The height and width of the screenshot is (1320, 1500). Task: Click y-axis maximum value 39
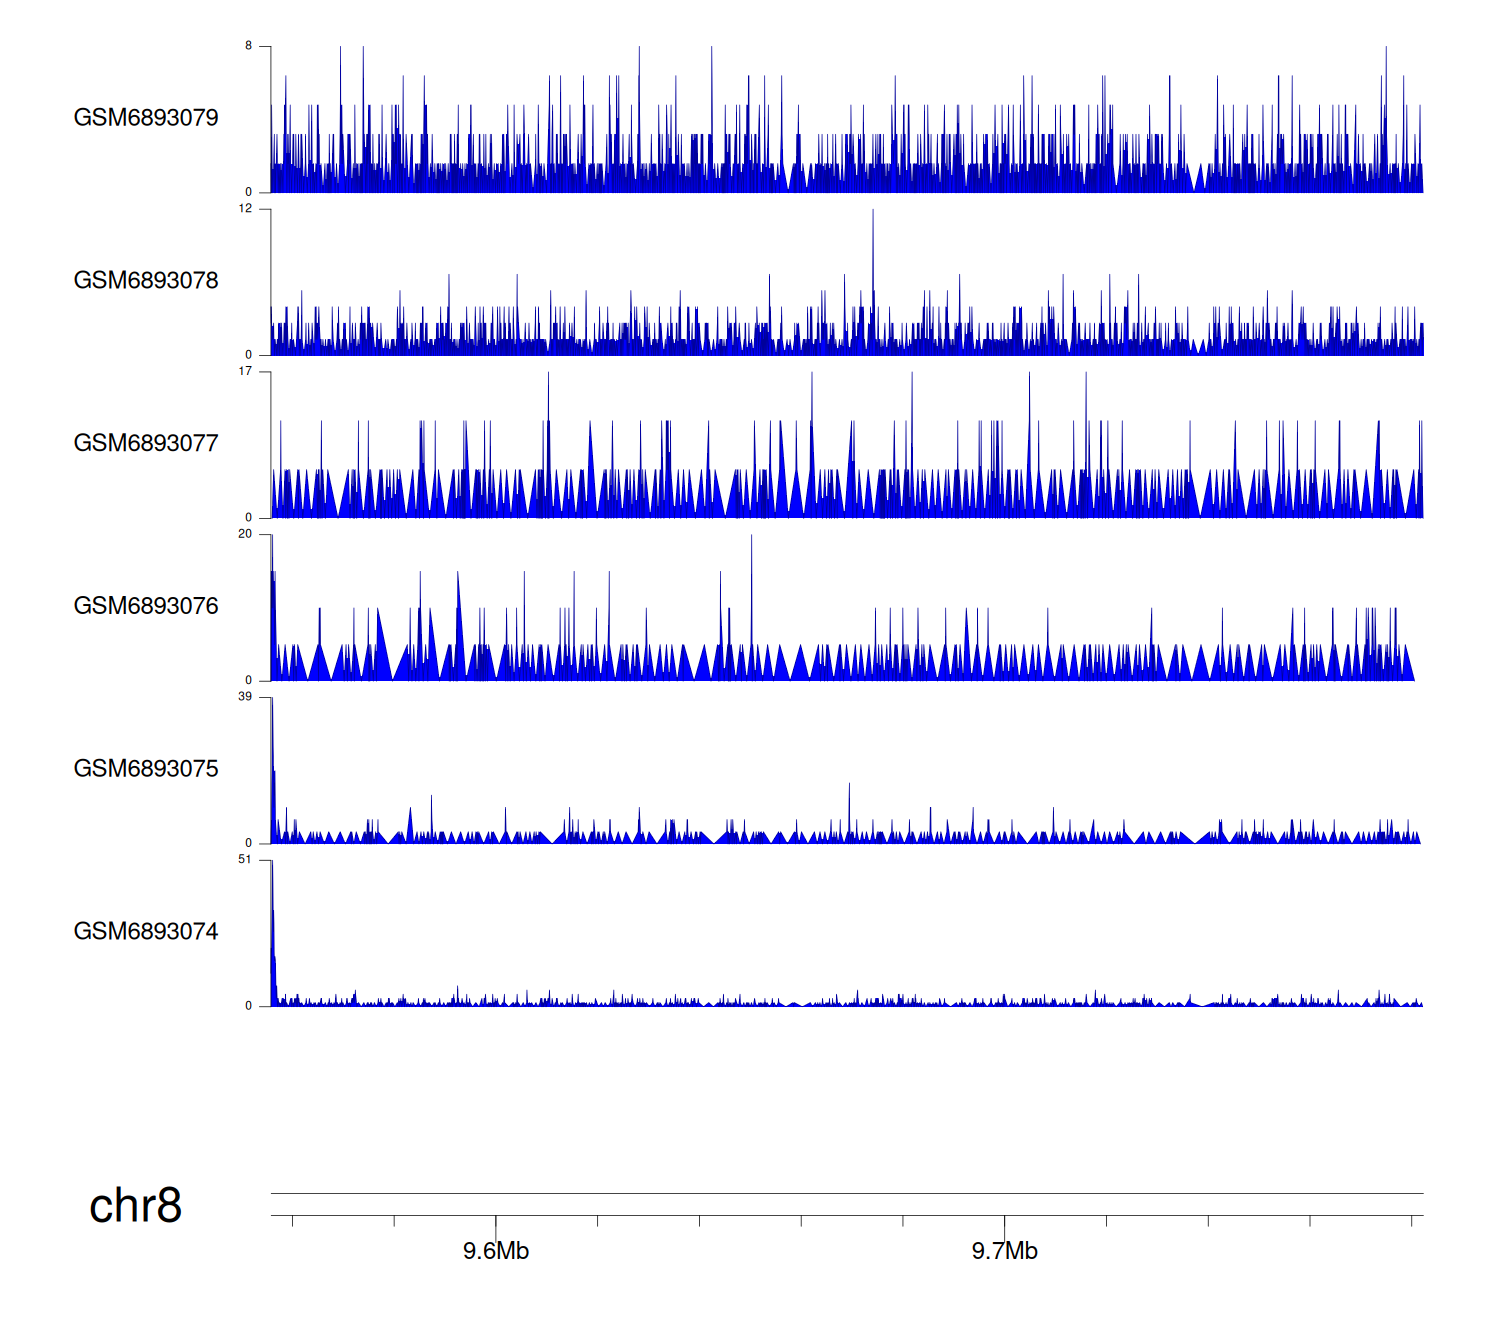[246, 697]
